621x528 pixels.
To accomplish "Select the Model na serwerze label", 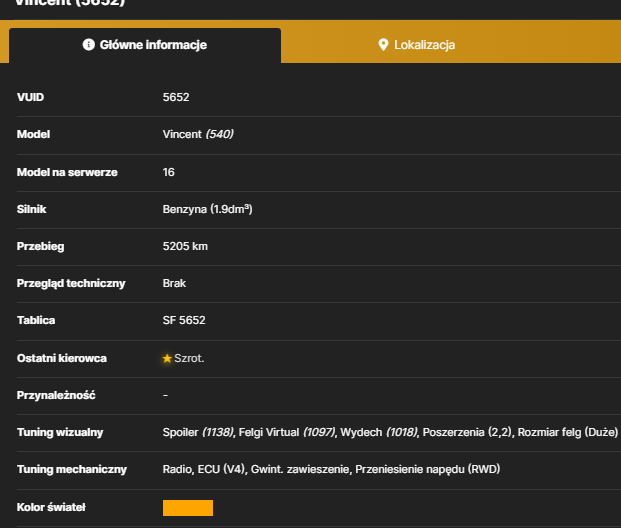I will 67,172.
